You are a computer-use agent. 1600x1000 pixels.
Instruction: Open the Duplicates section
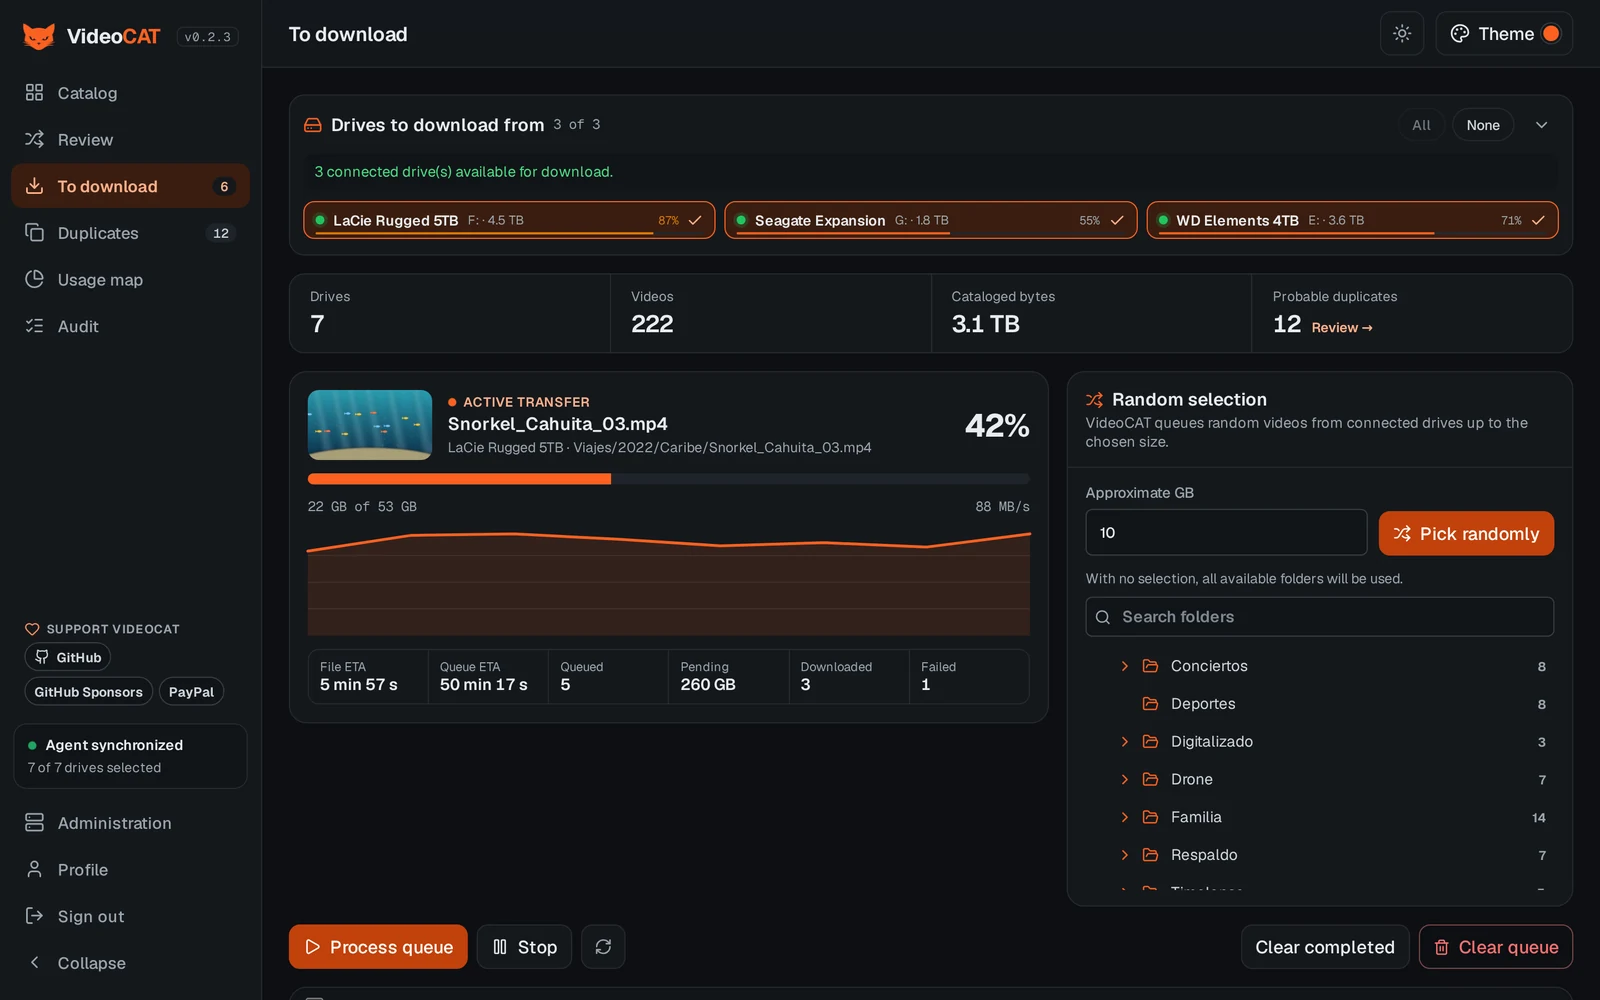click(x=130, y=233)
